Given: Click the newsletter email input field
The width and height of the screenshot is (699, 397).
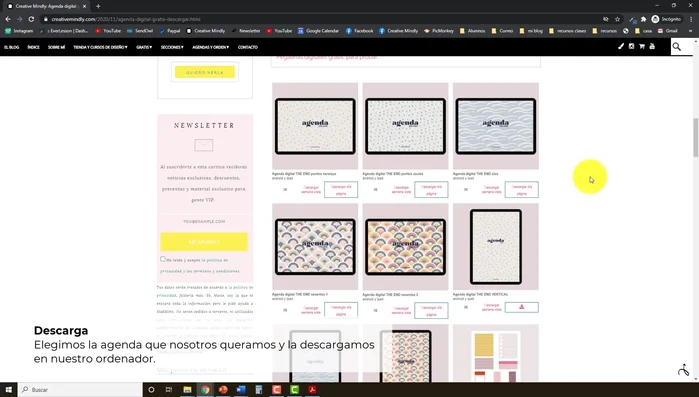Looking at the screenshot, I should [204, 221].
